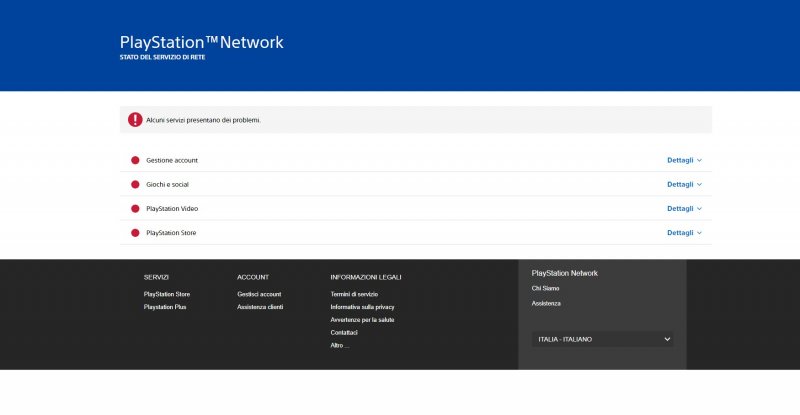Open Playstation Plus footer link
Screen dimensions: 800x415
point(165,307)
